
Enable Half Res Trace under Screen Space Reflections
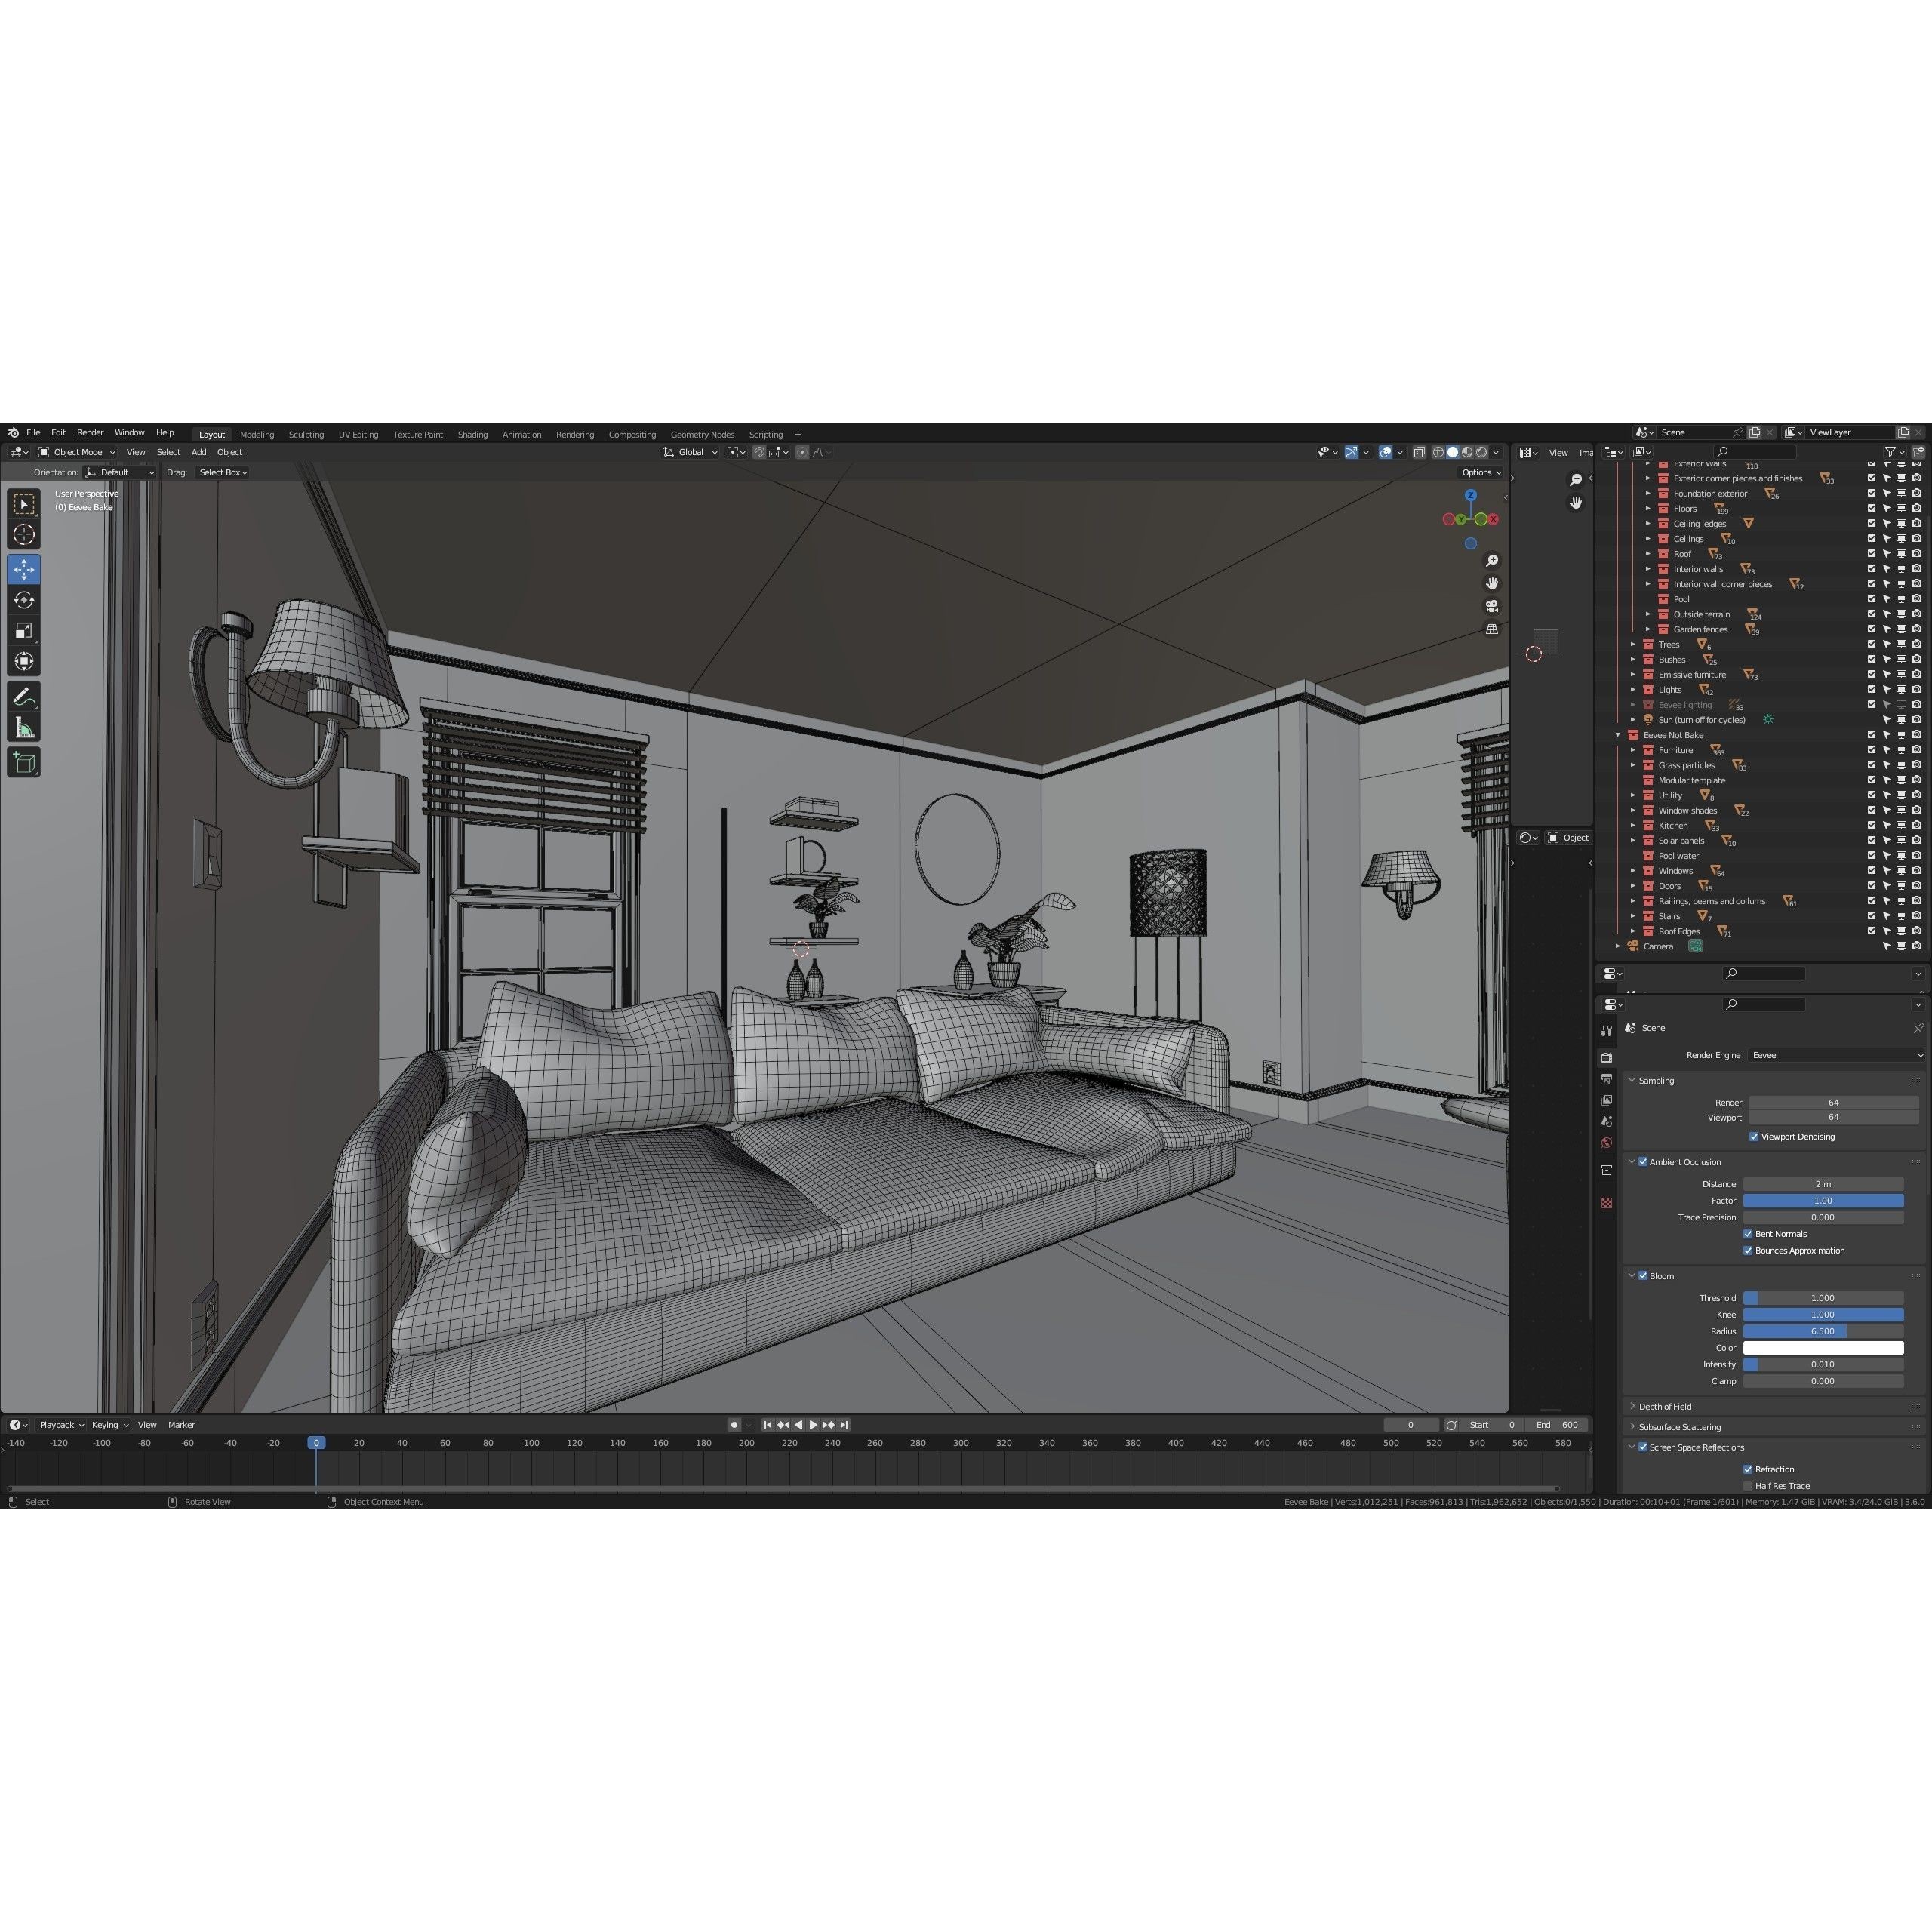coord(1747,1485)
